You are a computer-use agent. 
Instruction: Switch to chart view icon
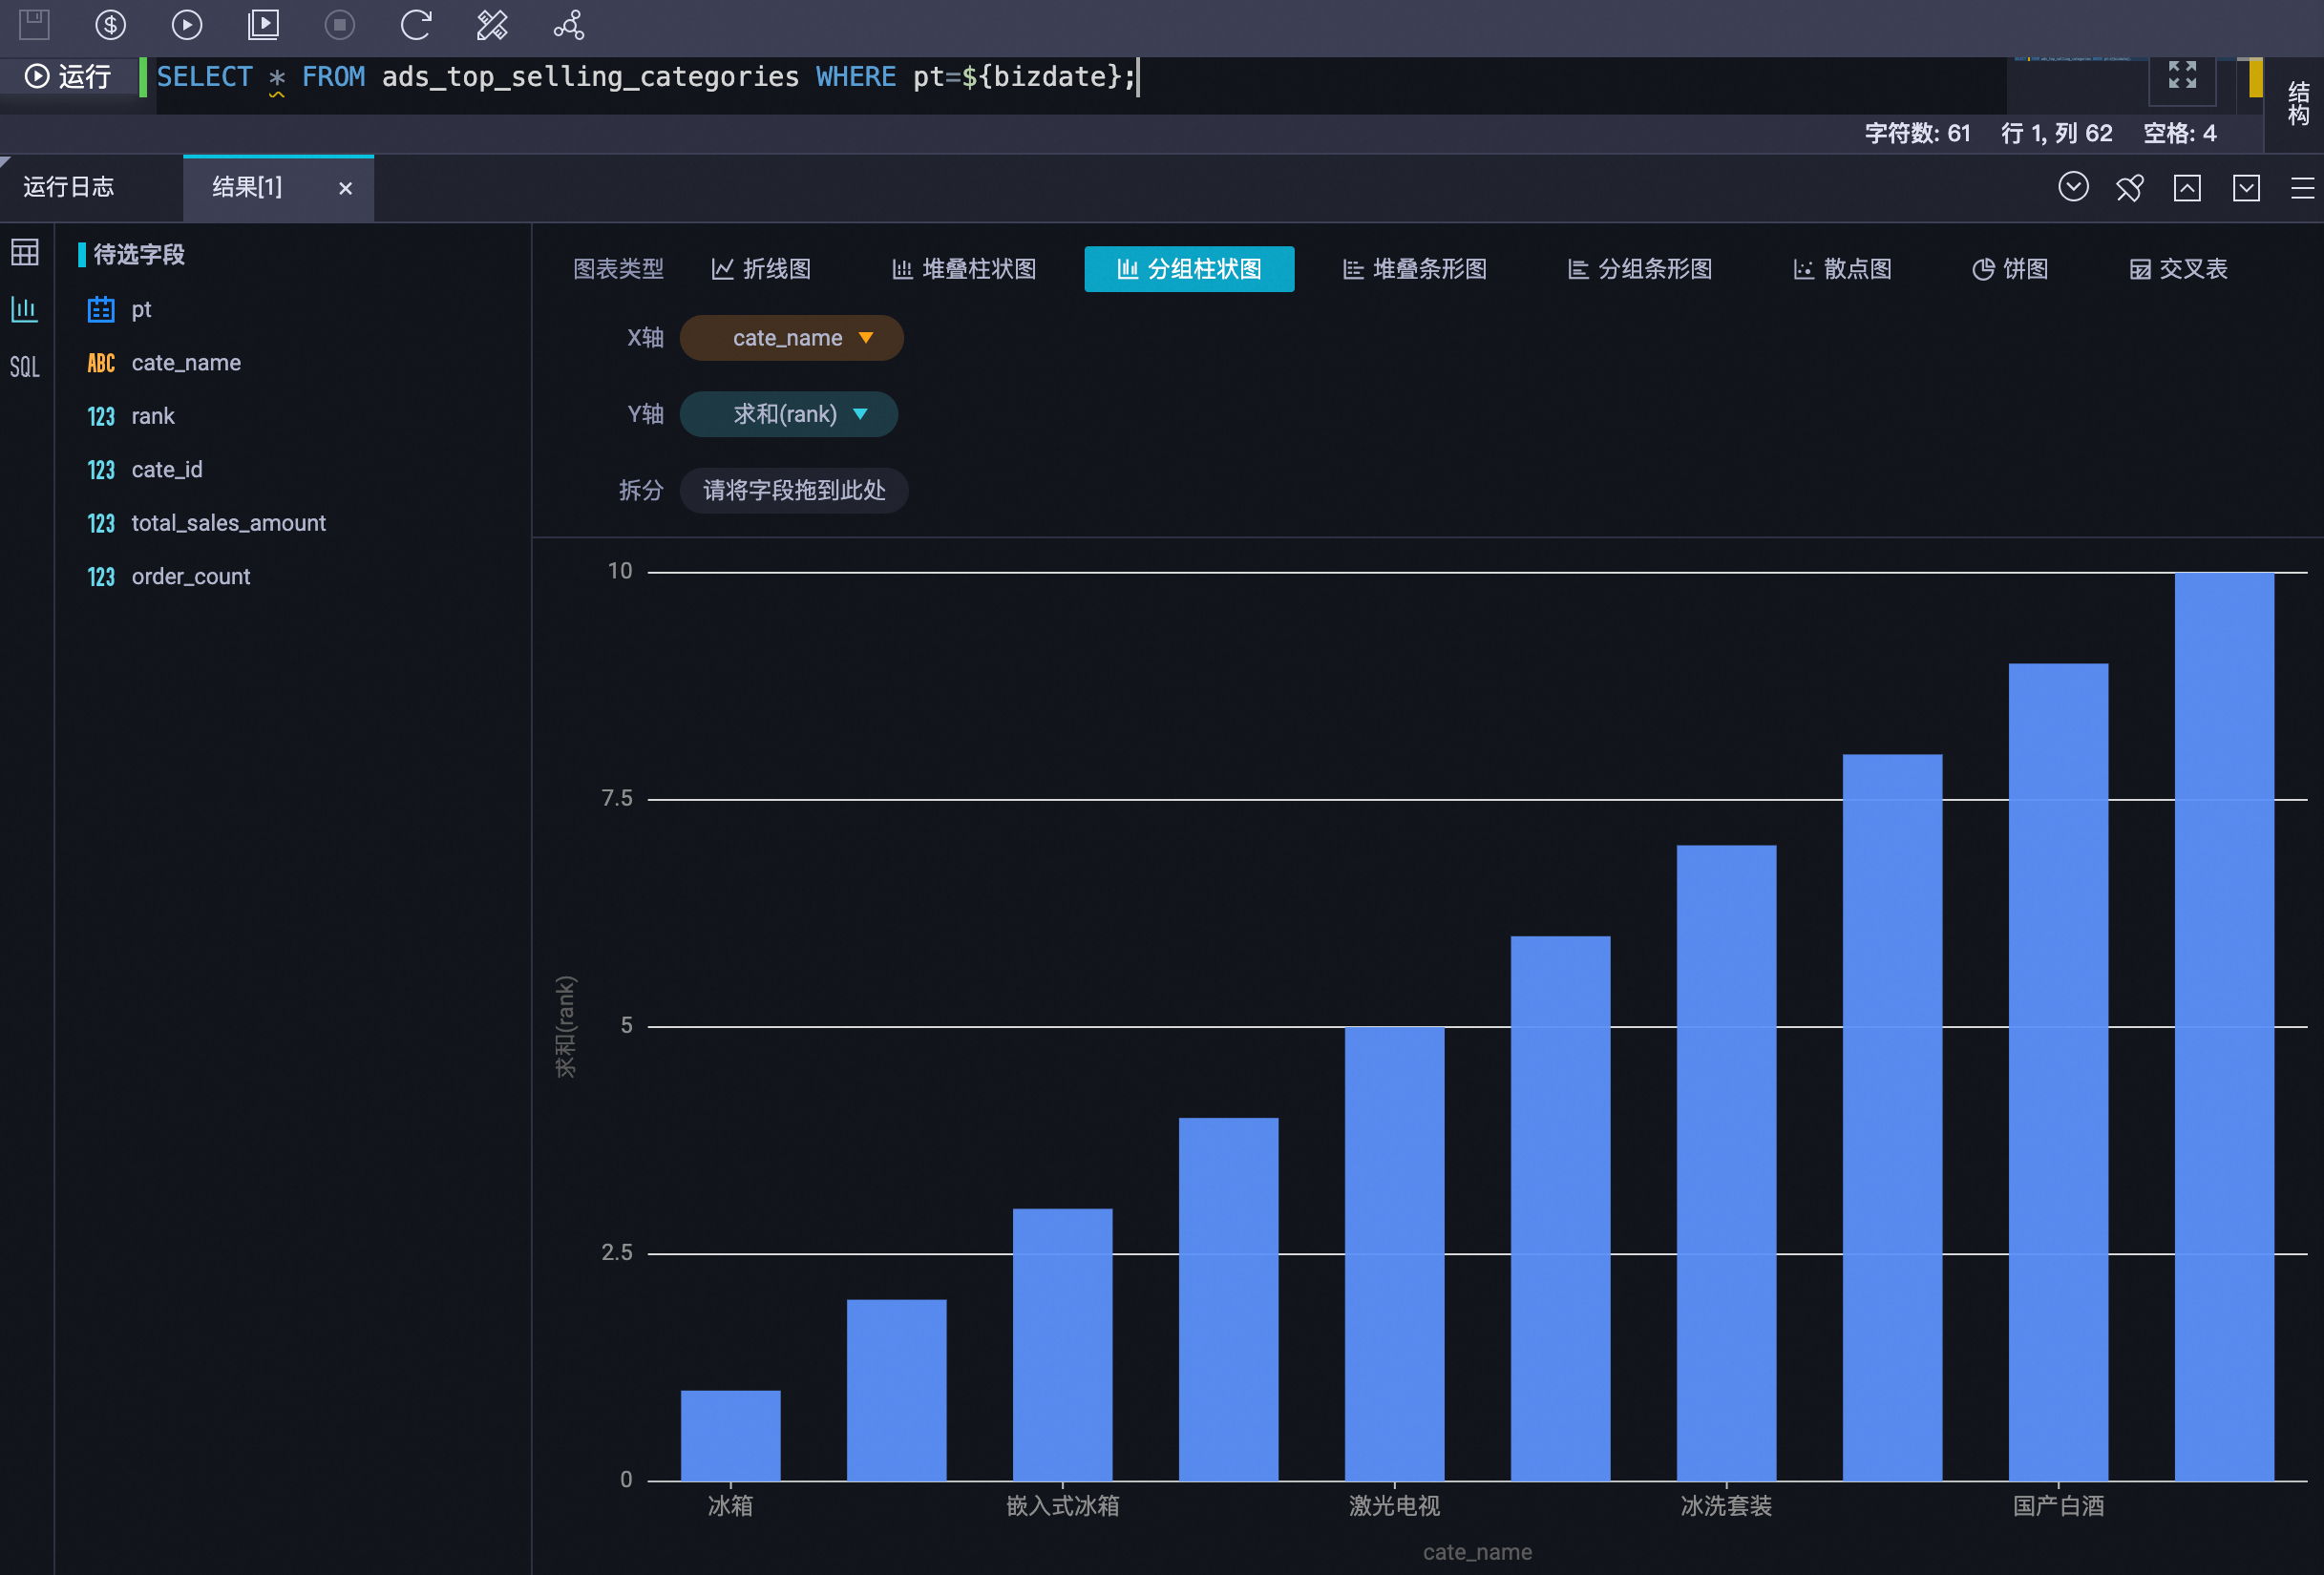(x=25, y=309)
